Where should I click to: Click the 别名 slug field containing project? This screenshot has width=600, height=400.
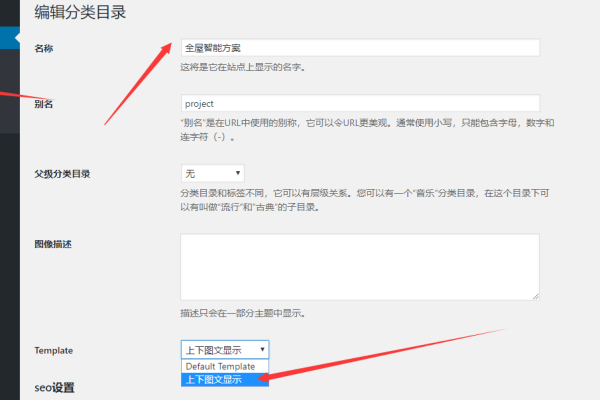(x=360, y=103)
